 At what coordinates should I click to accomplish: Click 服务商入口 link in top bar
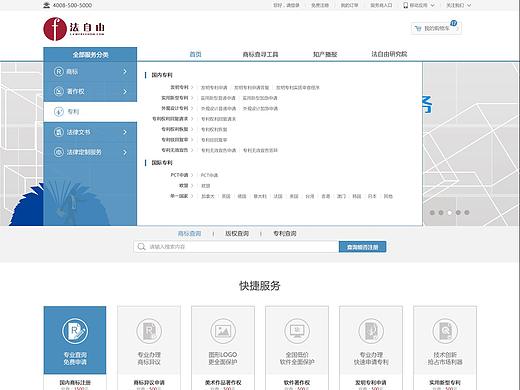click(x=381, y=5)
